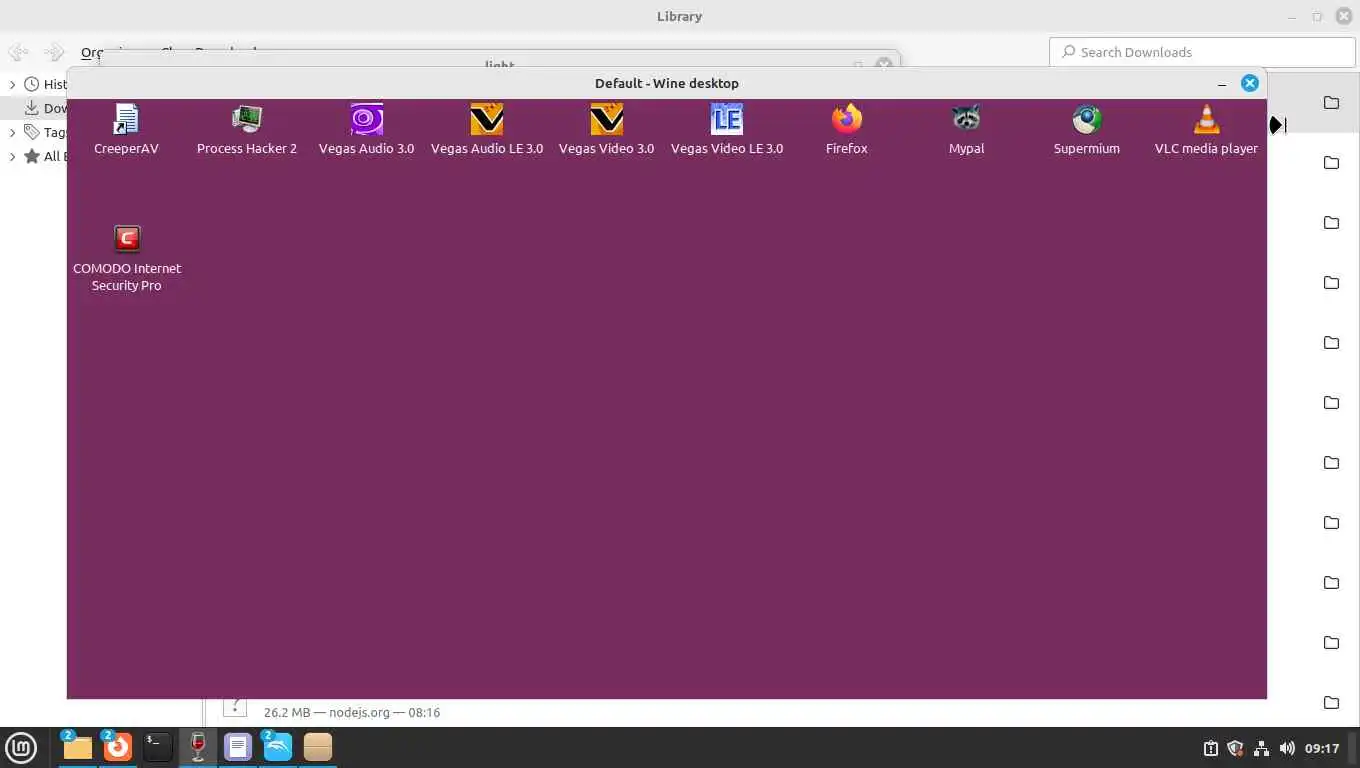
Task: Minimize the Wine desktop window
Action: coord(1222,84)
